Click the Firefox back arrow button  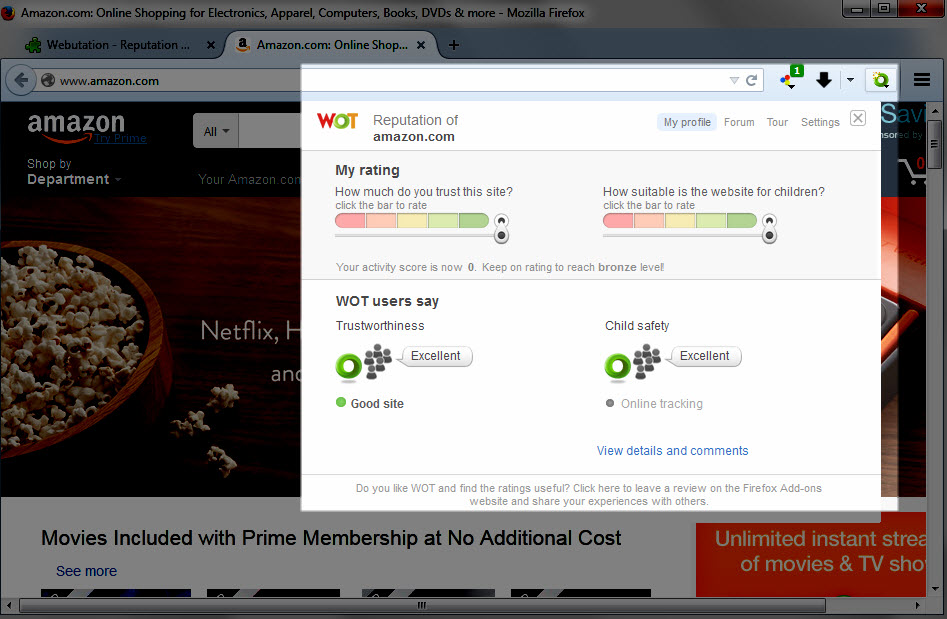(x=21, y=80)
